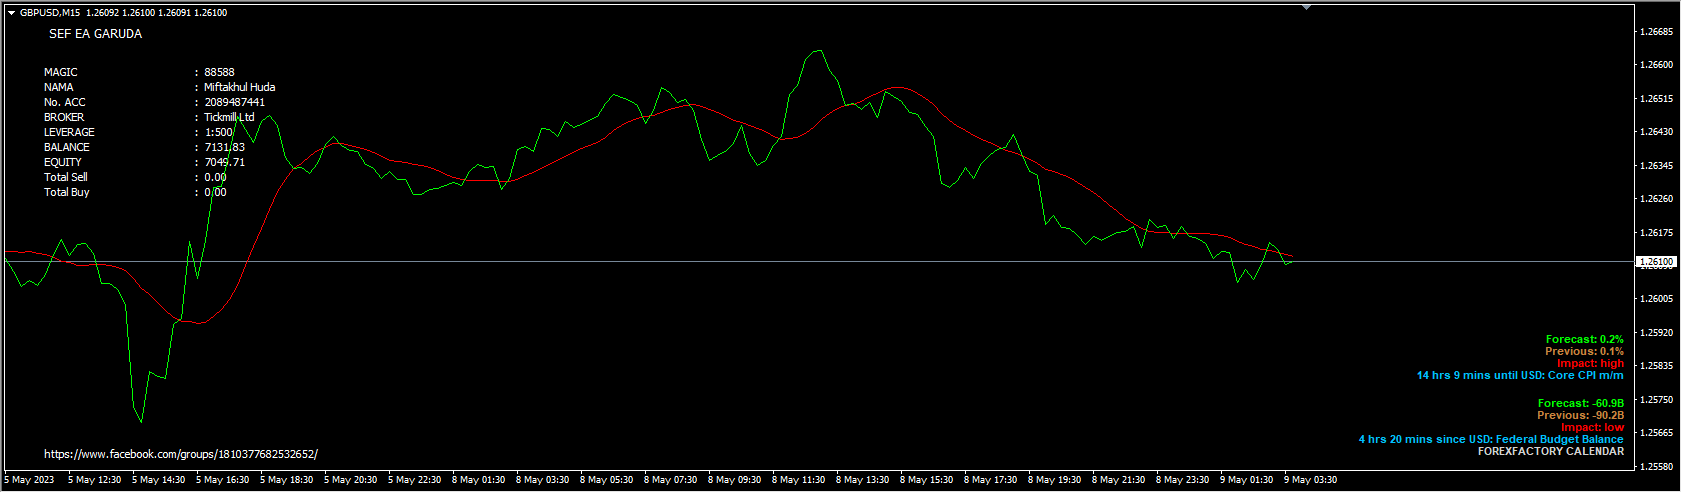Click the 5 May 2023 date on time axis
Image resolution: width=1682 pixels, height=493 pixels.
pyautogui.click(x=30, y=480)
